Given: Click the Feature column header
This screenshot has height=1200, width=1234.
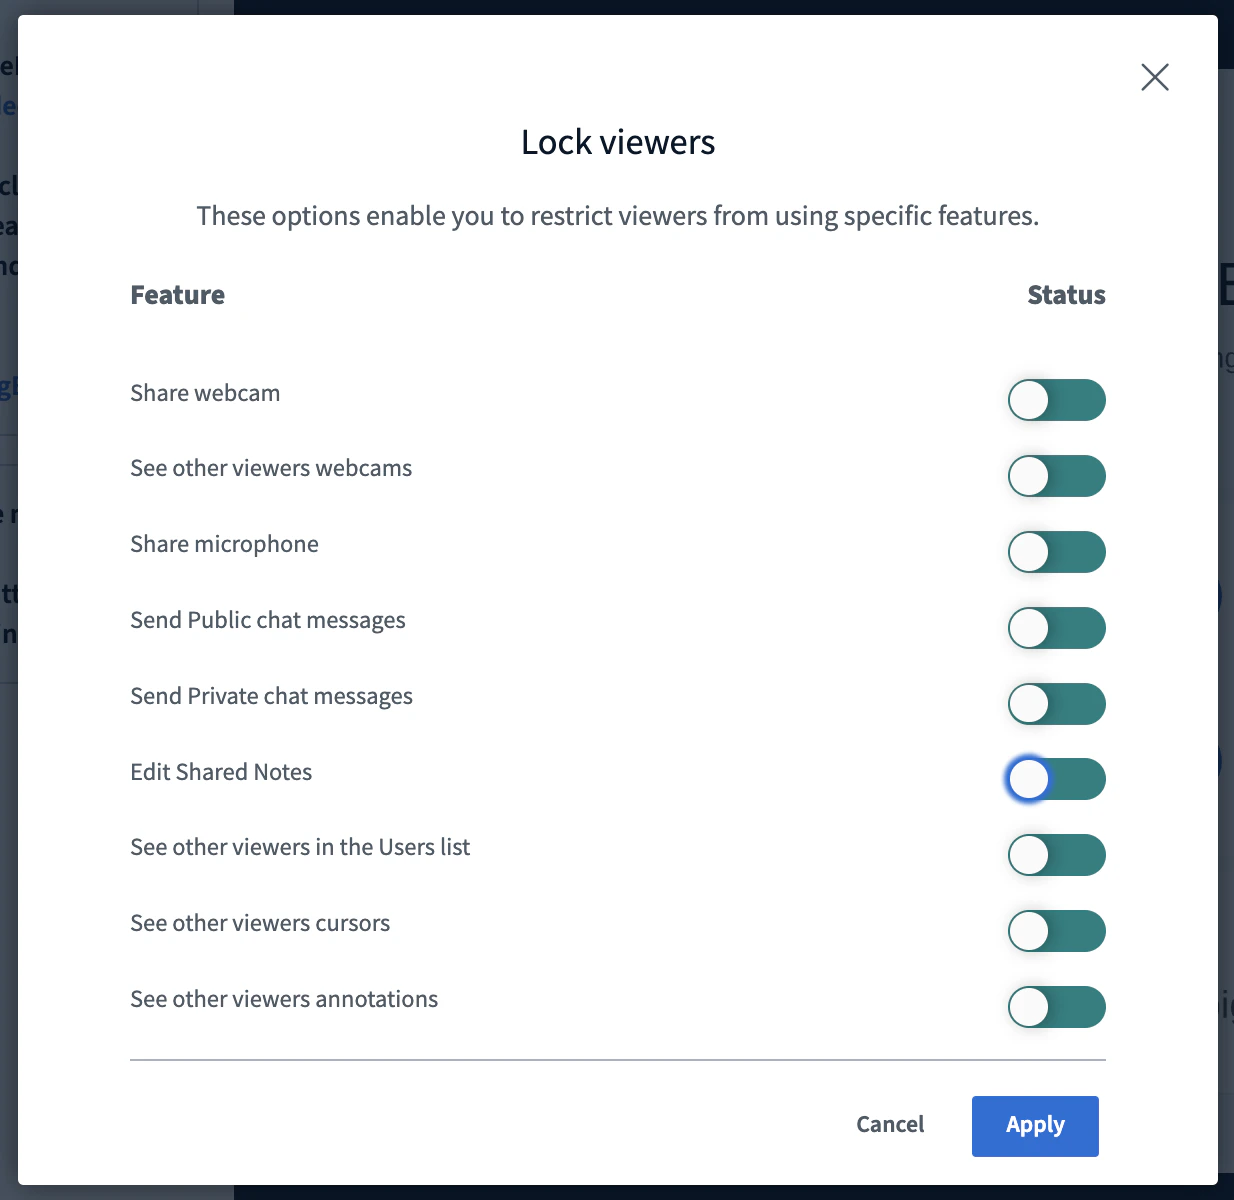Looking at the screenshot, I should click(177, 294).
